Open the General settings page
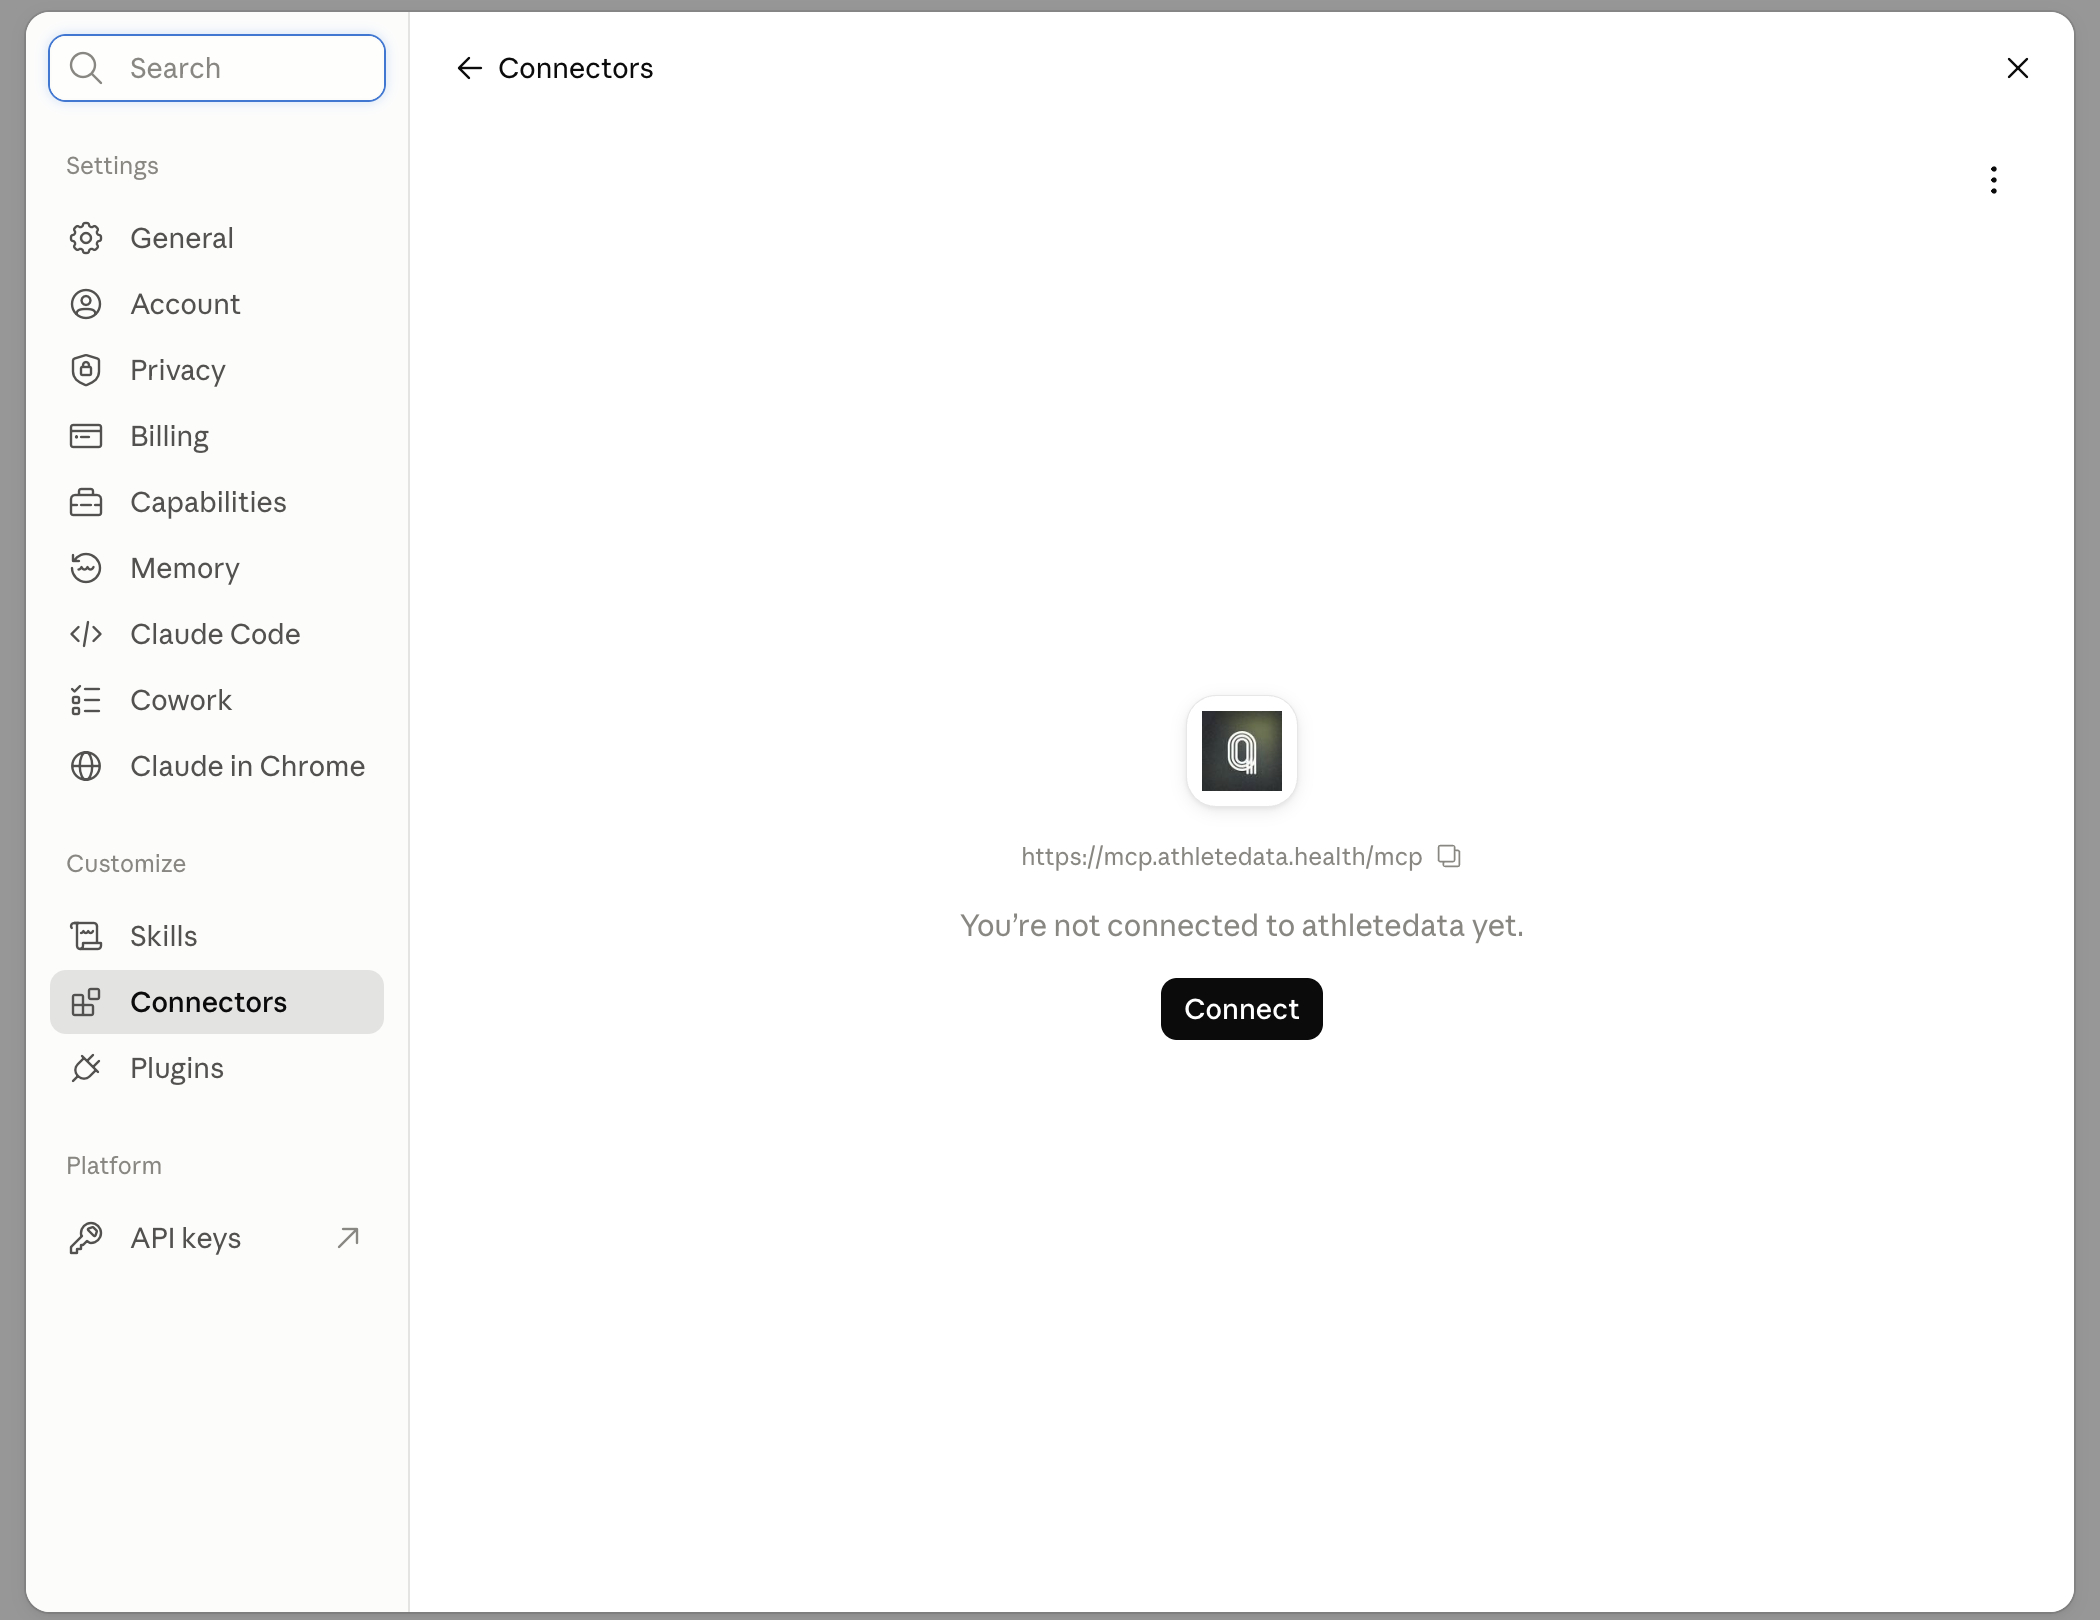 217,238
